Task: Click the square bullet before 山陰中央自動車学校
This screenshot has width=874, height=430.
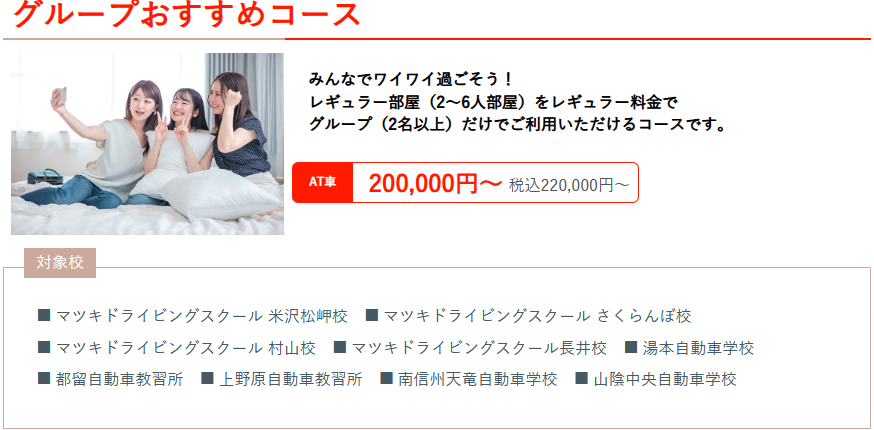Action: pyautogui.click(x=581, y=379)
